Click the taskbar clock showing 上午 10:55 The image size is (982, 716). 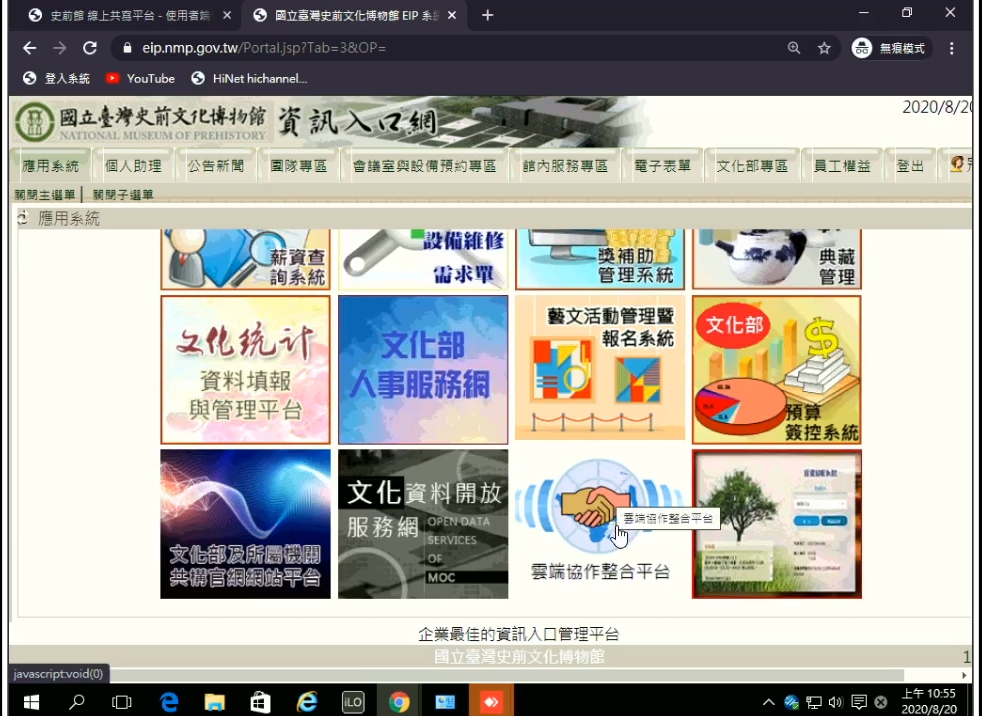click(929, 702)
